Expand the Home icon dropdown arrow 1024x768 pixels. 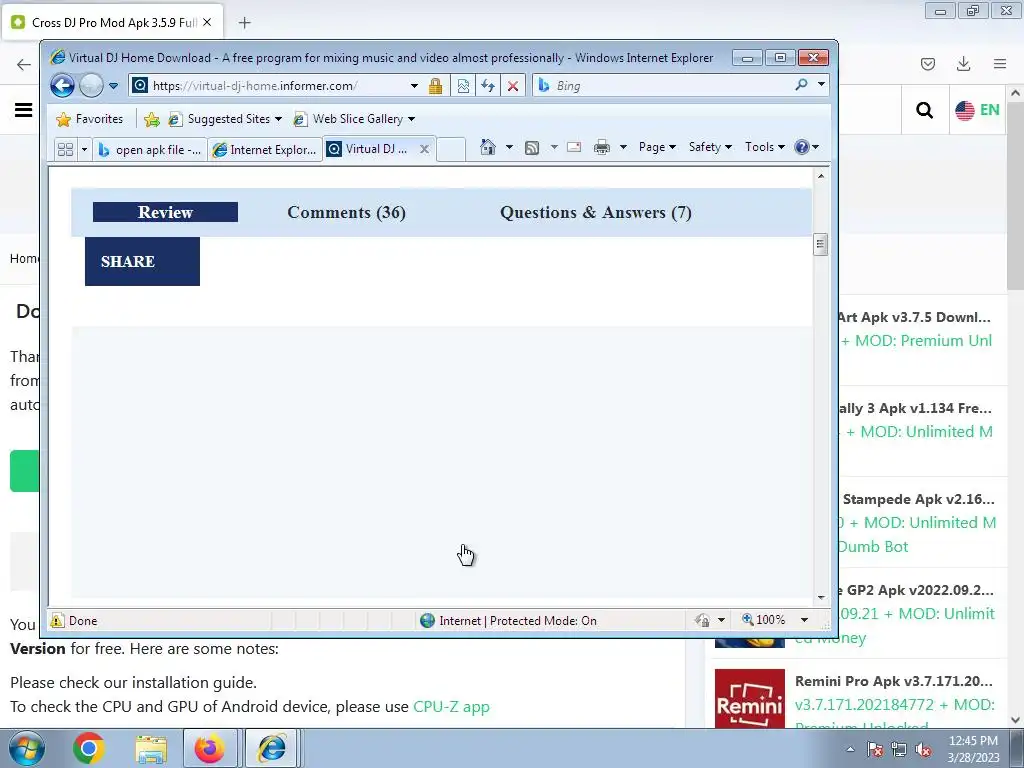(x=509, y=147)
